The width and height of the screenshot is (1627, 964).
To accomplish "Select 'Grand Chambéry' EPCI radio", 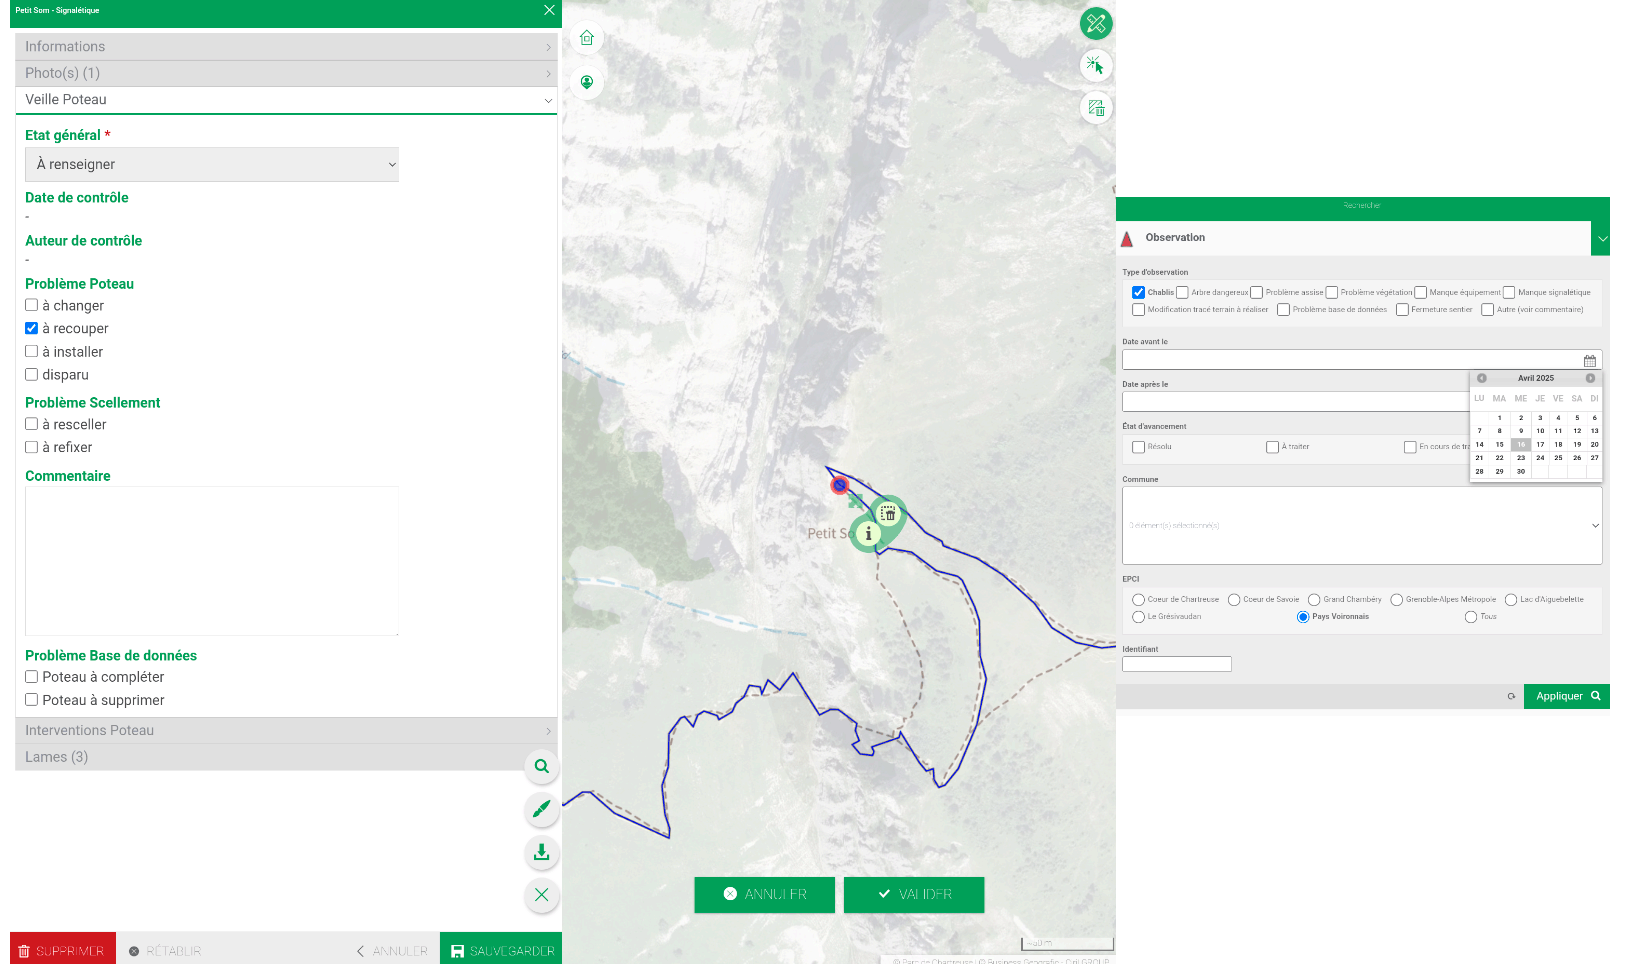I will [1314, 600].
